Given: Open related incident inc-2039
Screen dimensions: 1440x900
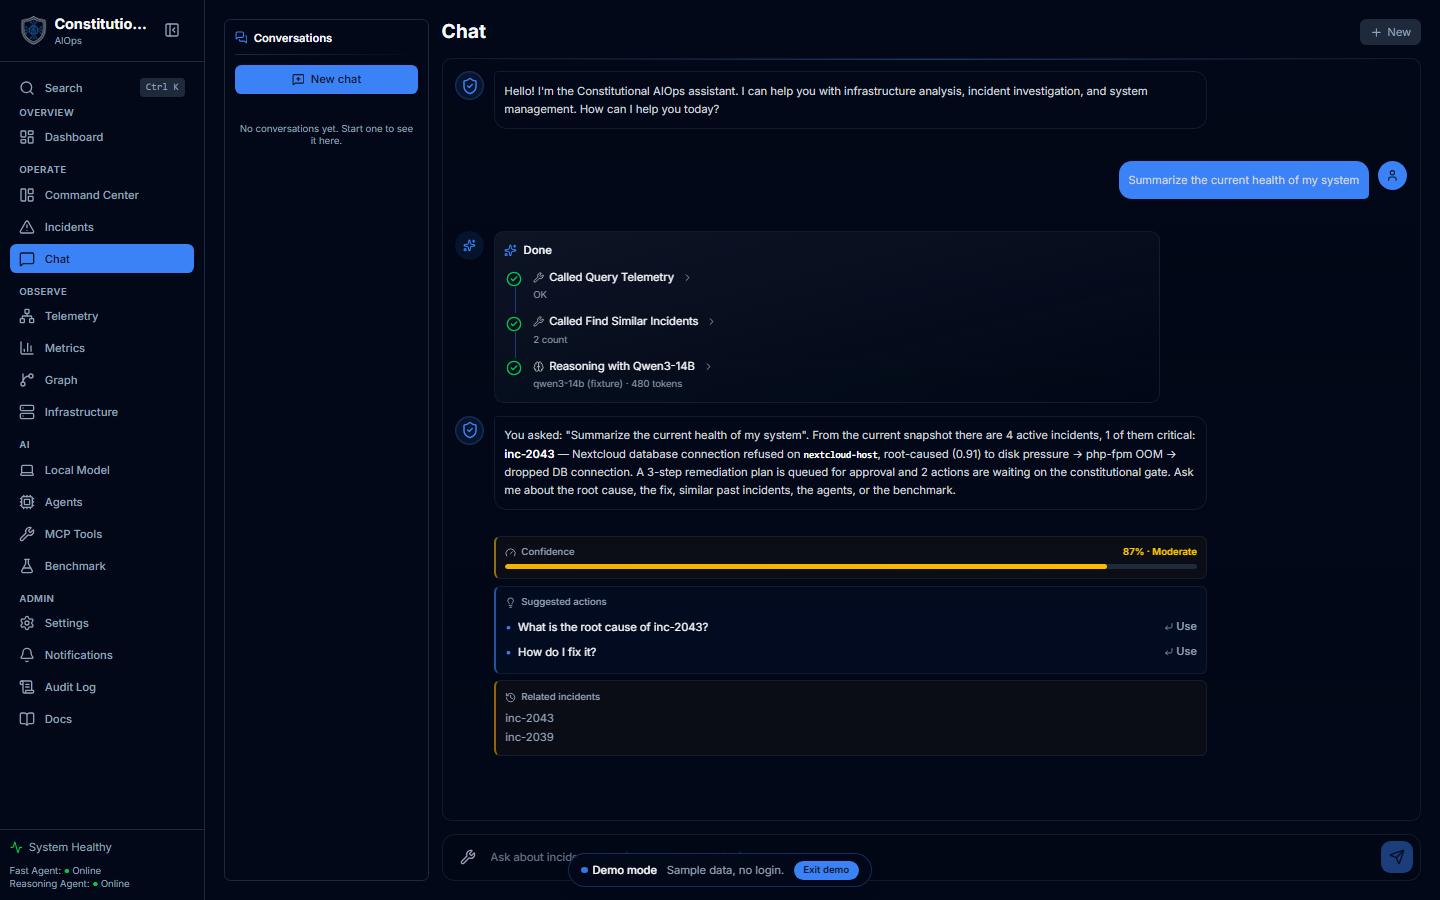Looking at the screenshot, I should tap(529, 737).
